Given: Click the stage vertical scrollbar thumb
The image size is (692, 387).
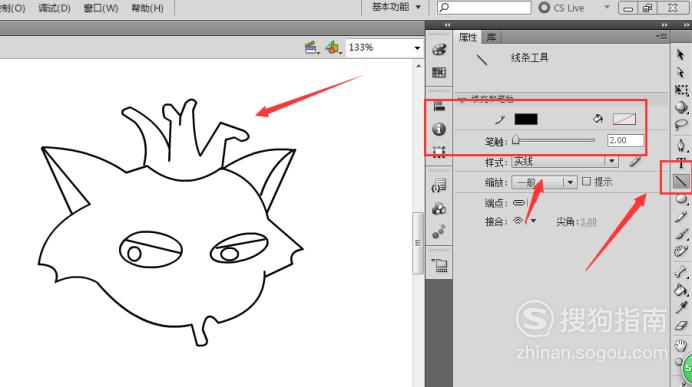Looking at the screenshot, I should tap(417, 243).
